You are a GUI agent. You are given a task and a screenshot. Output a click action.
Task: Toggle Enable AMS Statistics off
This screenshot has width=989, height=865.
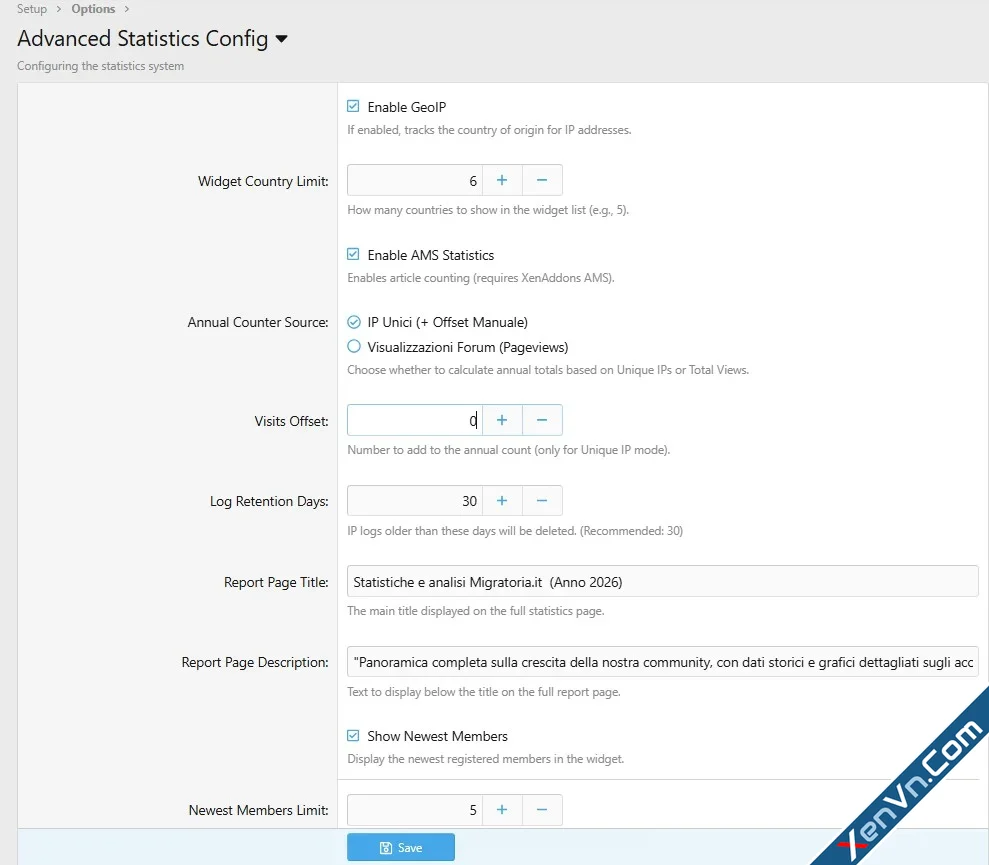pyautogui.click(x=352, y=255)
